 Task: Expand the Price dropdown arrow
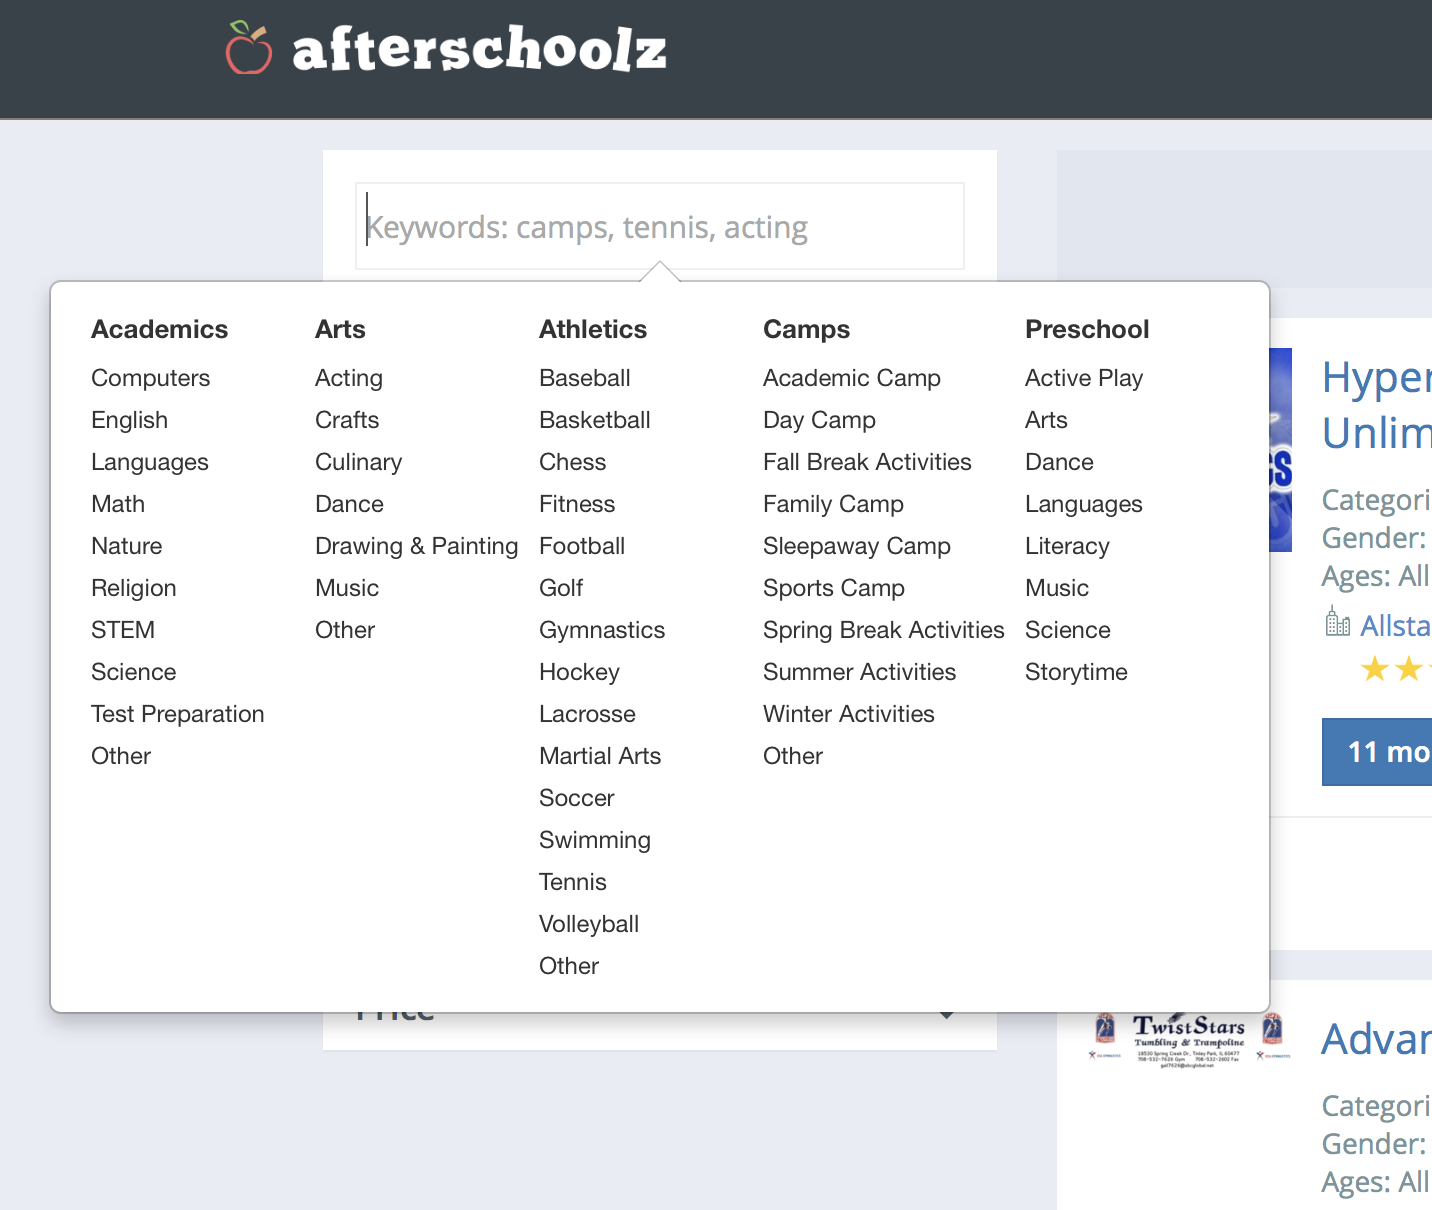point(946,1015)
